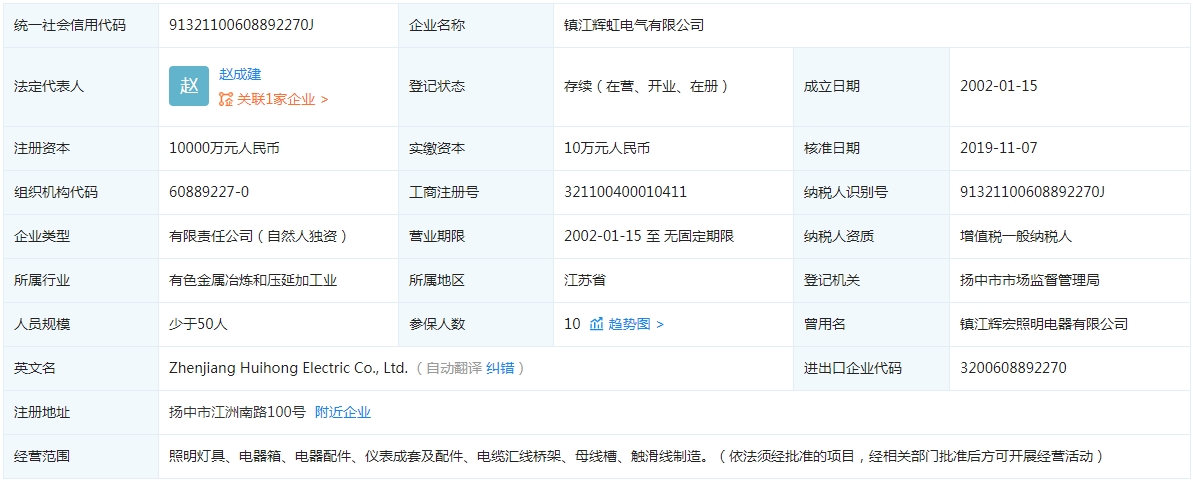Image resolution: width=1193 pixels, height=480 pixels.
Task: Click the business registration number 321100400010411
Action: click(625, 192)
